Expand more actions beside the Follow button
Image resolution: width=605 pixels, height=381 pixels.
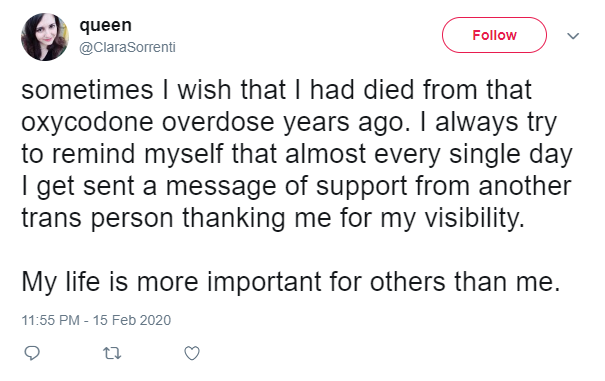pos(573,36)
